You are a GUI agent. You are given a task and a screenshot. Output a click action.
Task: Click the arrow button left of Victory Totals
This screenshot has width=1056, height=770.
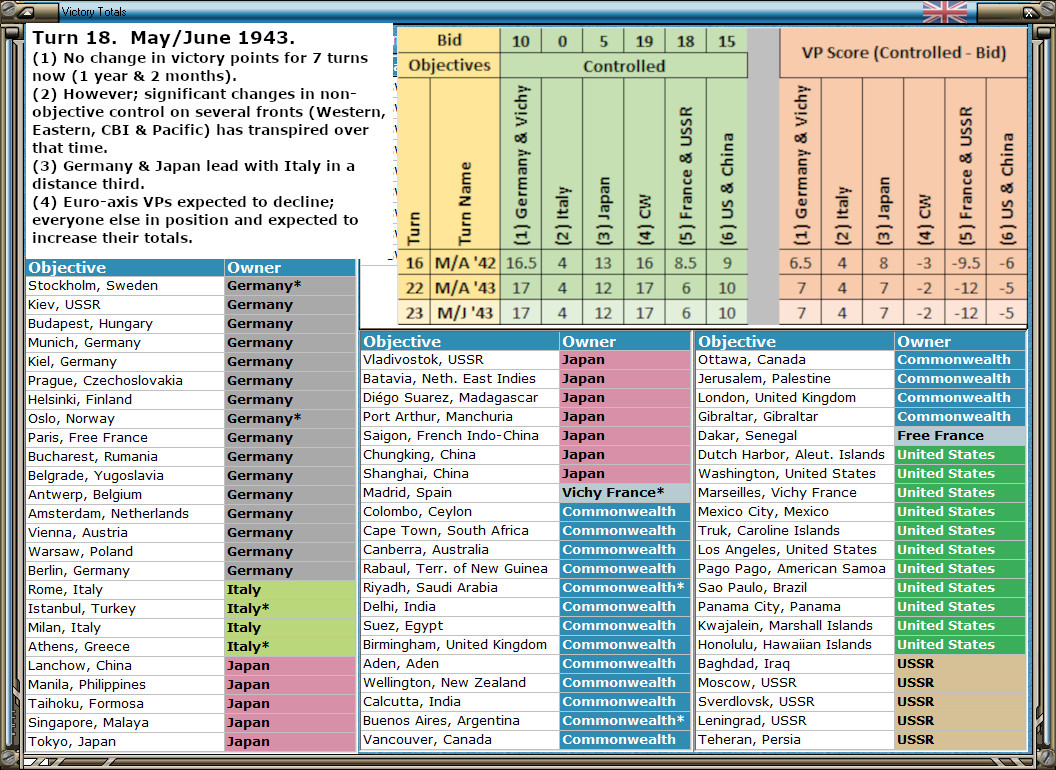pyautogui.click(x=28, y=11)
